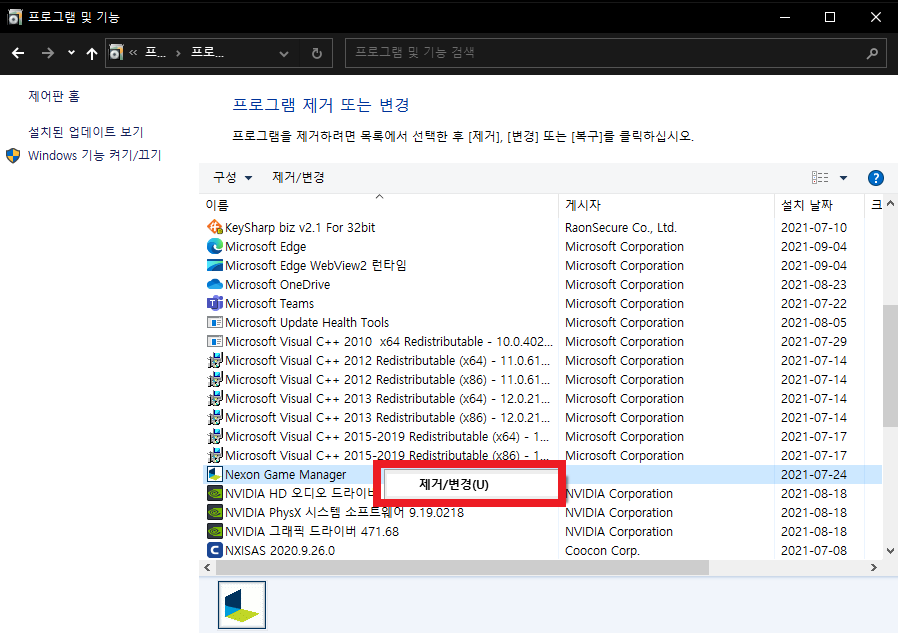Open the Control Panel Home link

click(x=54, y=96)
